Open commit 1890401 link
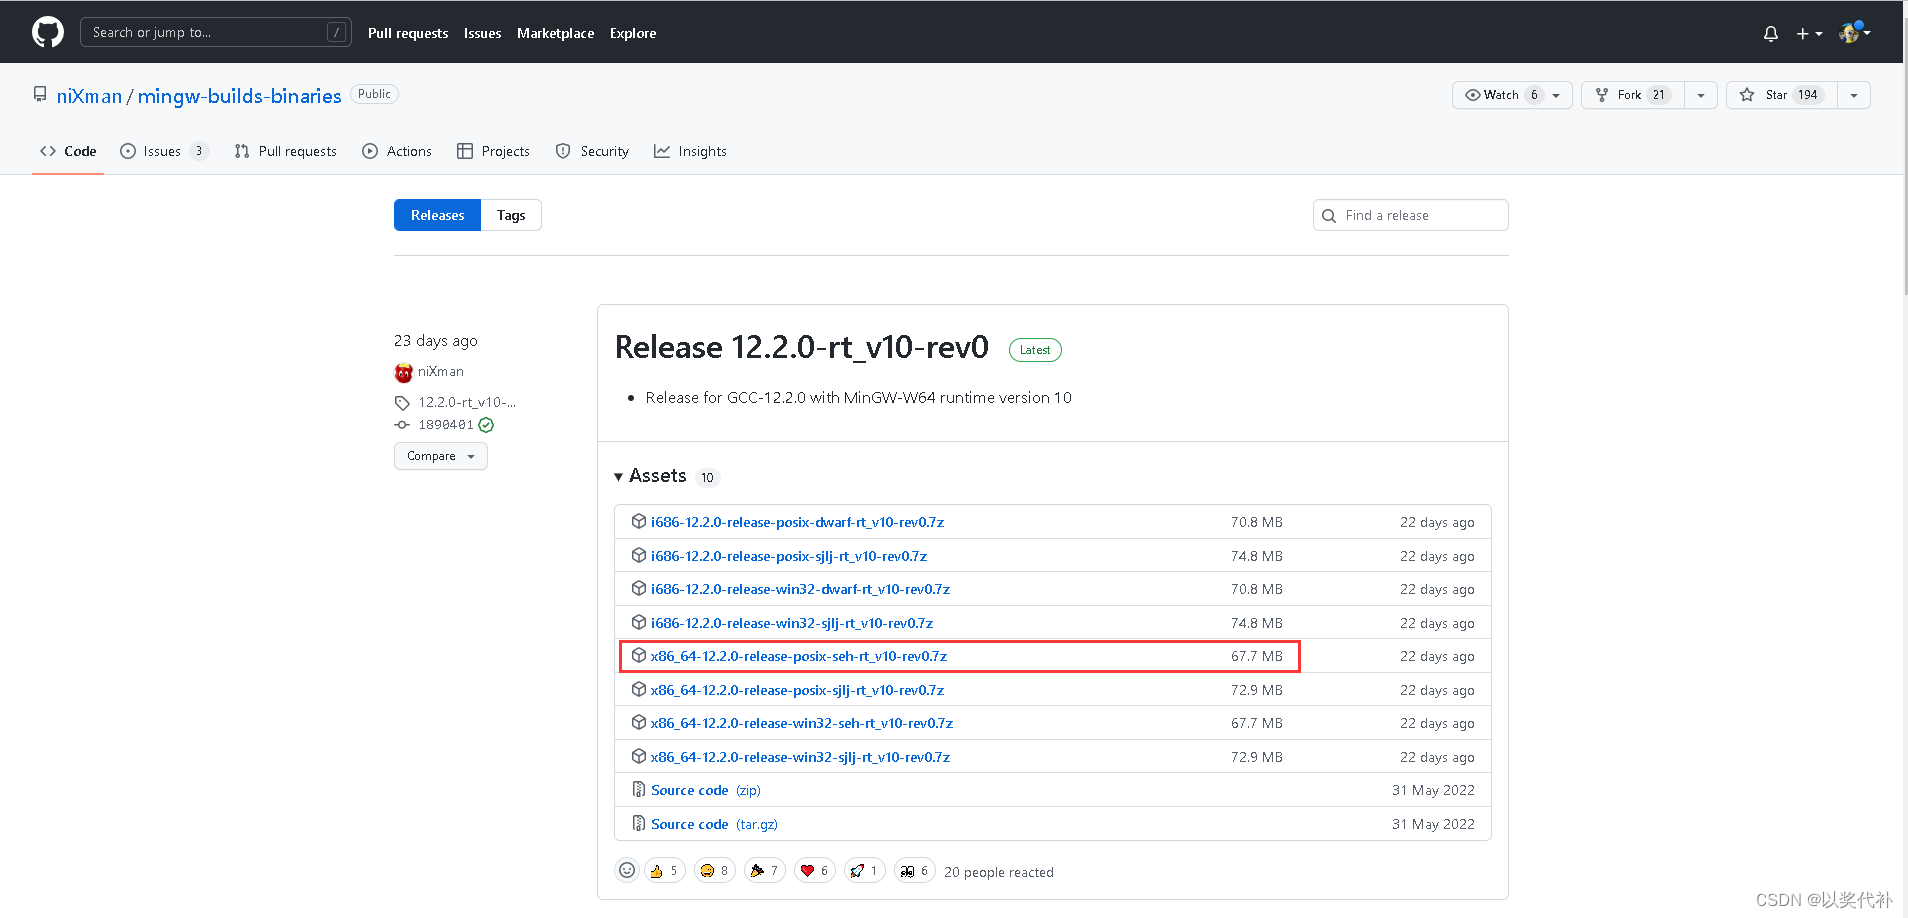This screenshot has height=918, width=1908. pyautogui.click(x=446, y=425)
